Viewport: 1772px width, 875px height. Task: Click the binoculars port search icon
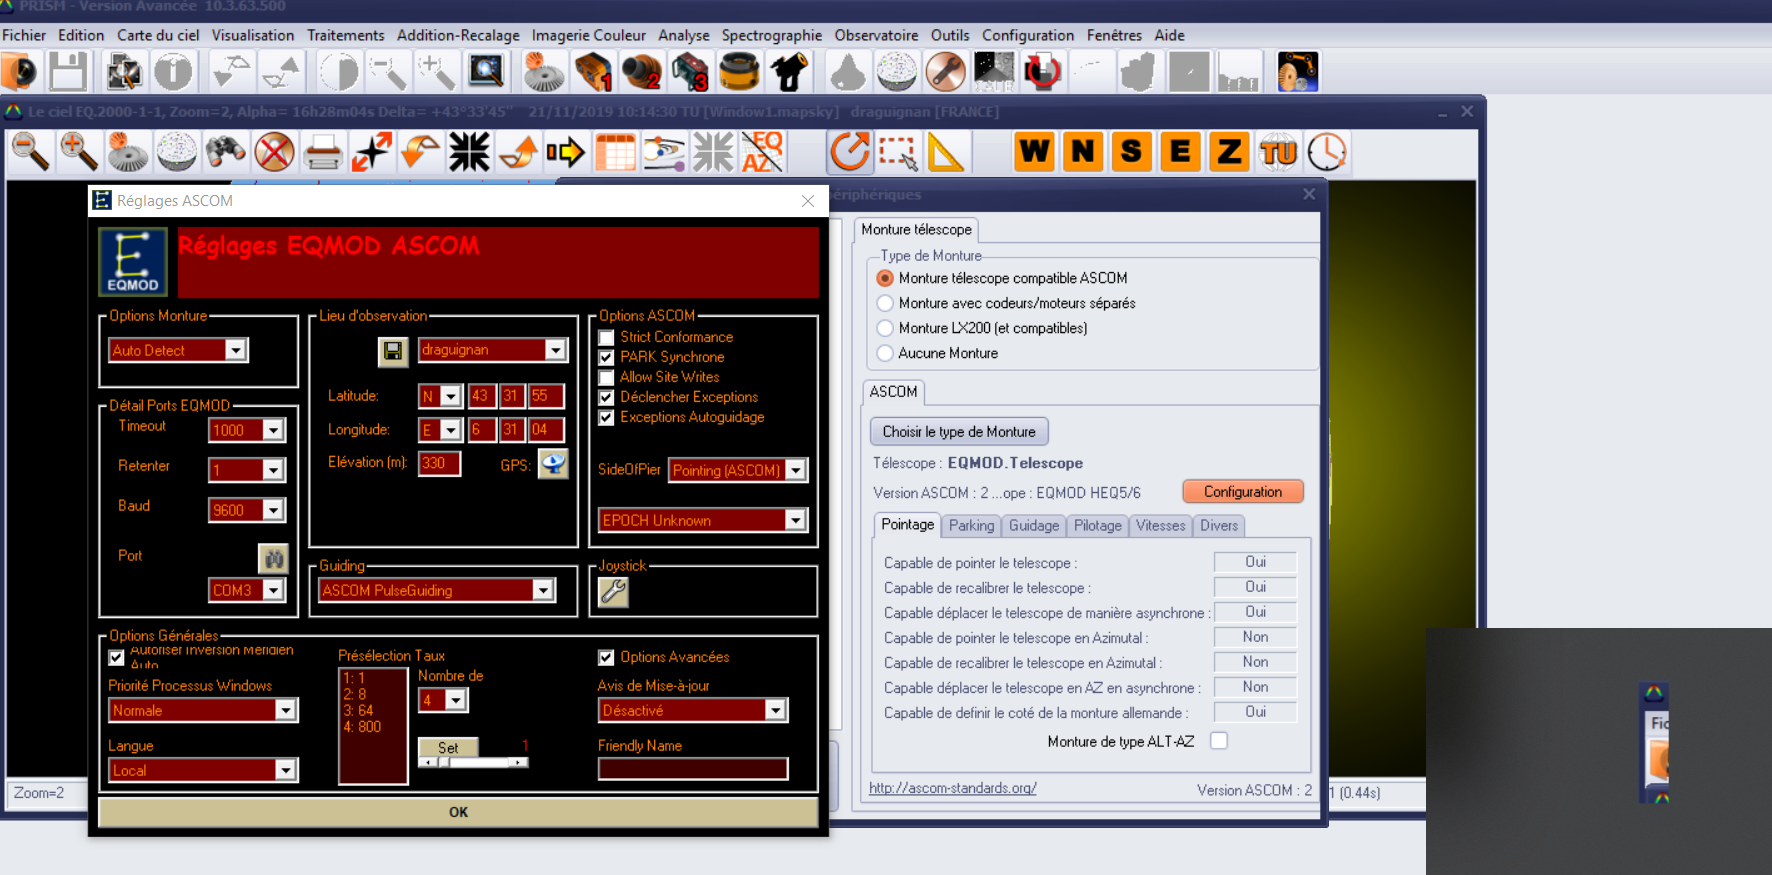click(273, 558)
